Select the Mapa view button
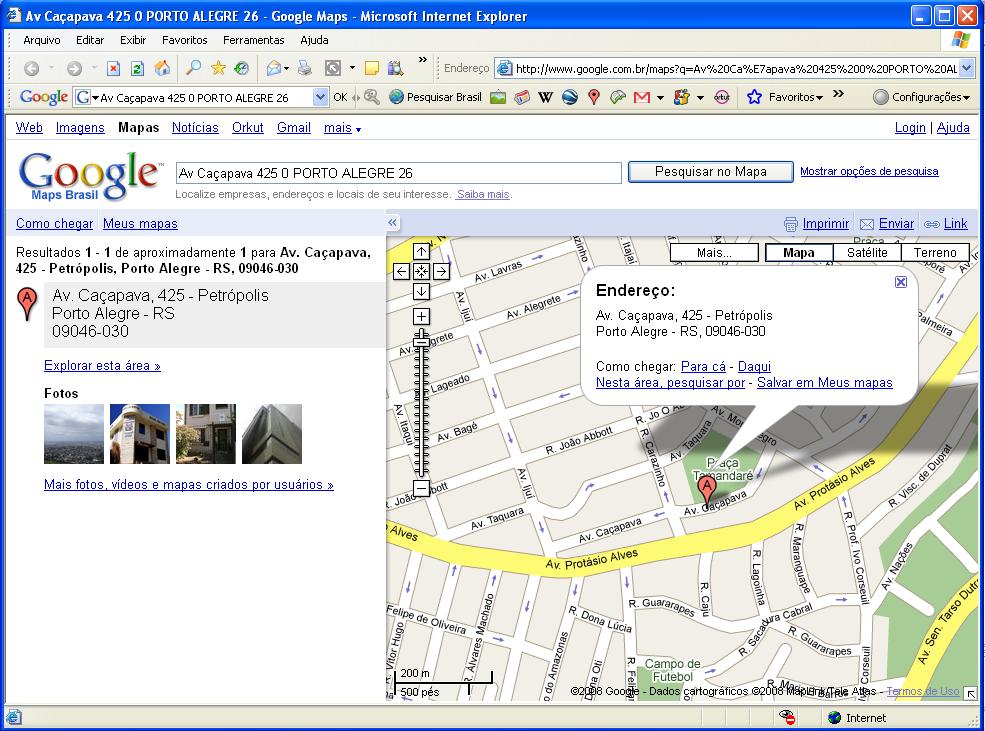This screenshot has width=985, height=731. coord(799,252)
